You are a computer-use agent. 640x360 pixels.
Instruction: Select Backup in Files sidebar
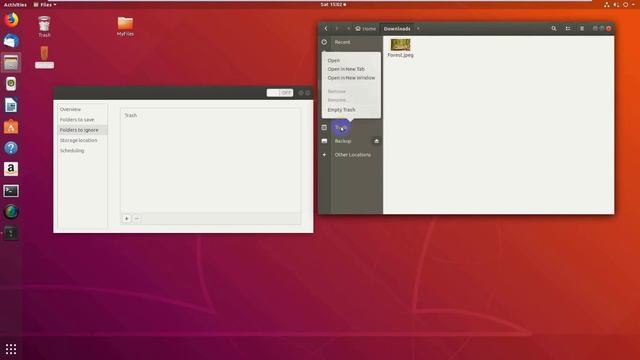343,141
